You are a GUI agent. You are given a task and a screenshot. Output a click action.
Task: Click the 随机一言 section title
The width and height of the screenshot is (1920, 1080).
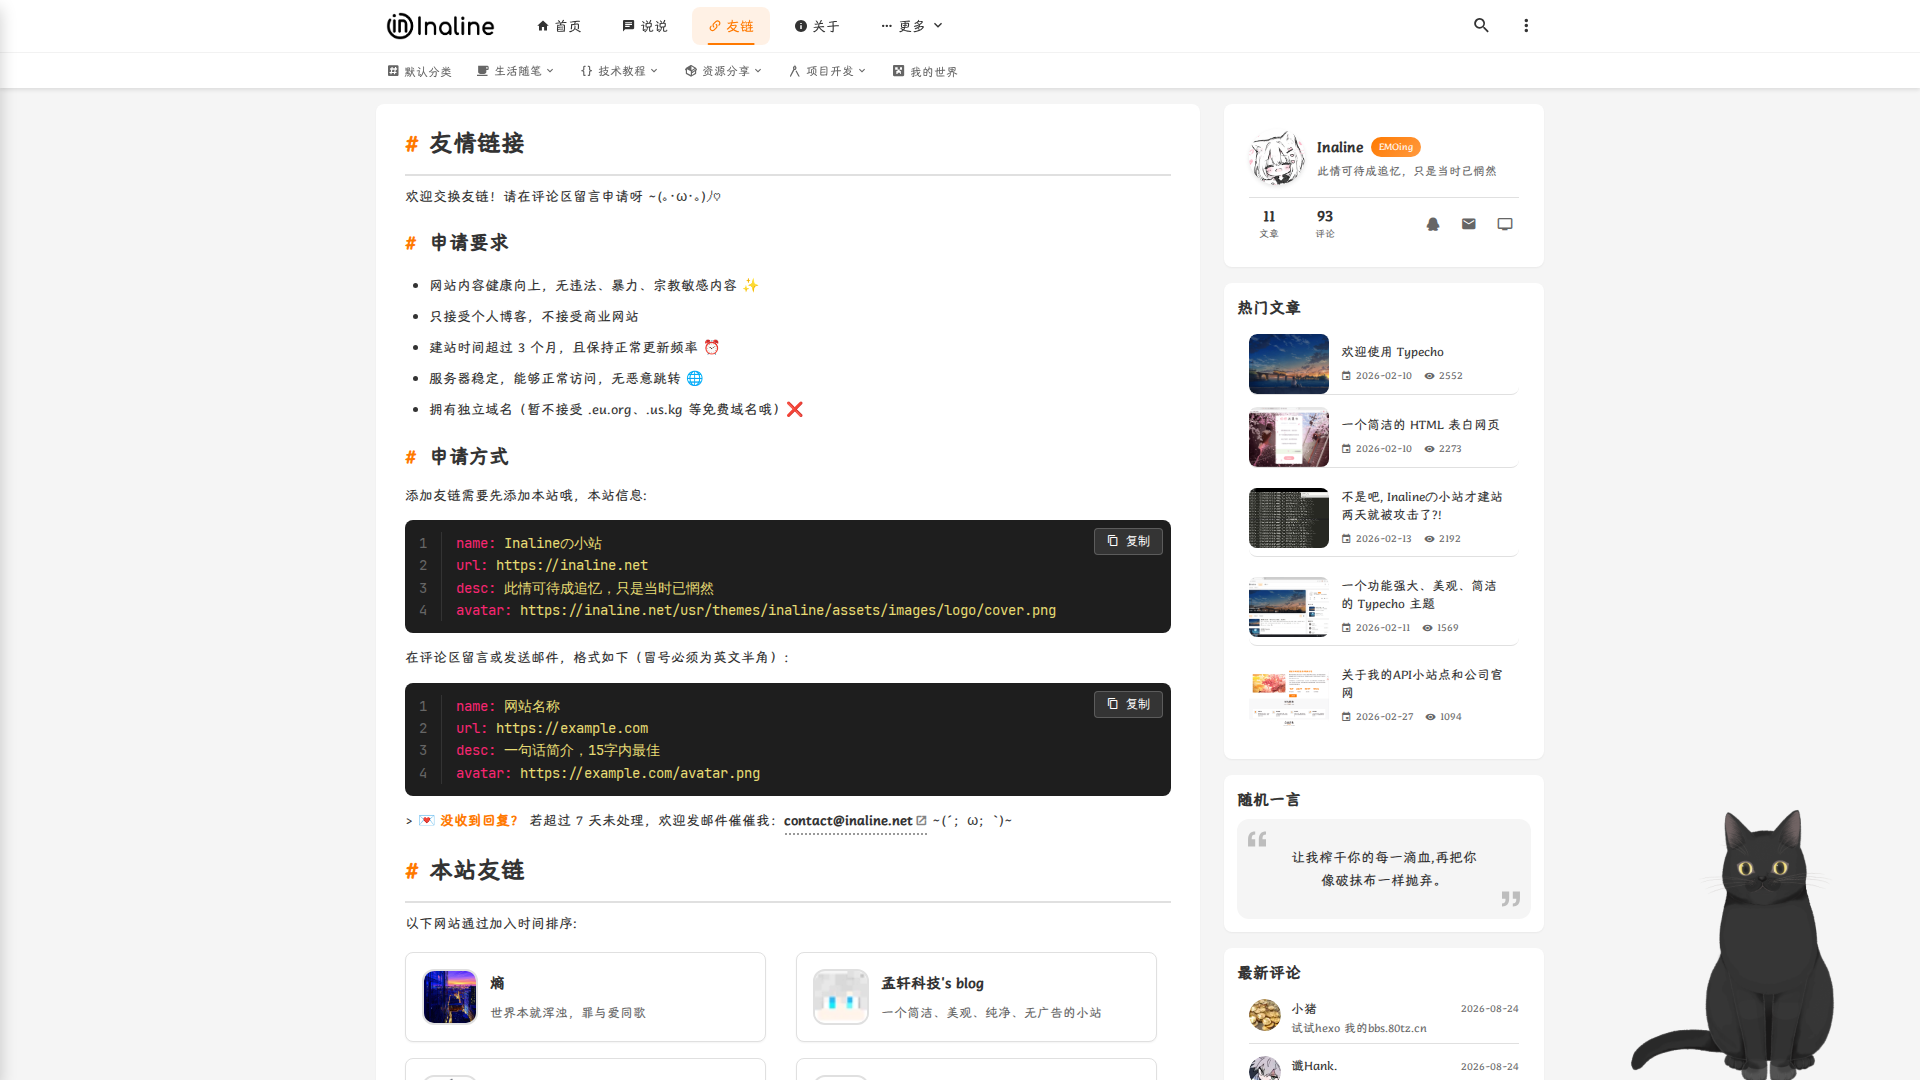click(1269, 800)
